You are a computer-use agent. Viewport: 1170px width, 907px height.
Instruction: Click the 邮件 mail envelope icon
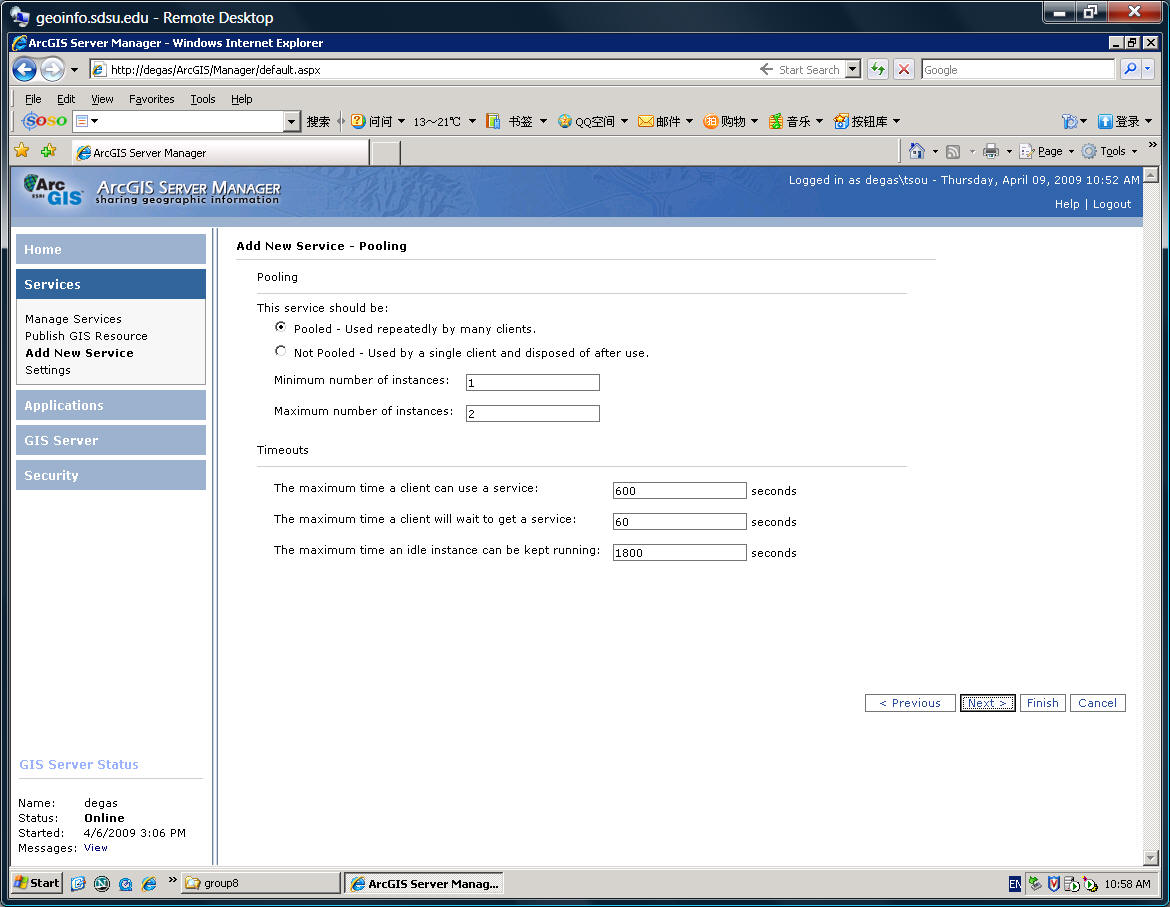[645, 121]
